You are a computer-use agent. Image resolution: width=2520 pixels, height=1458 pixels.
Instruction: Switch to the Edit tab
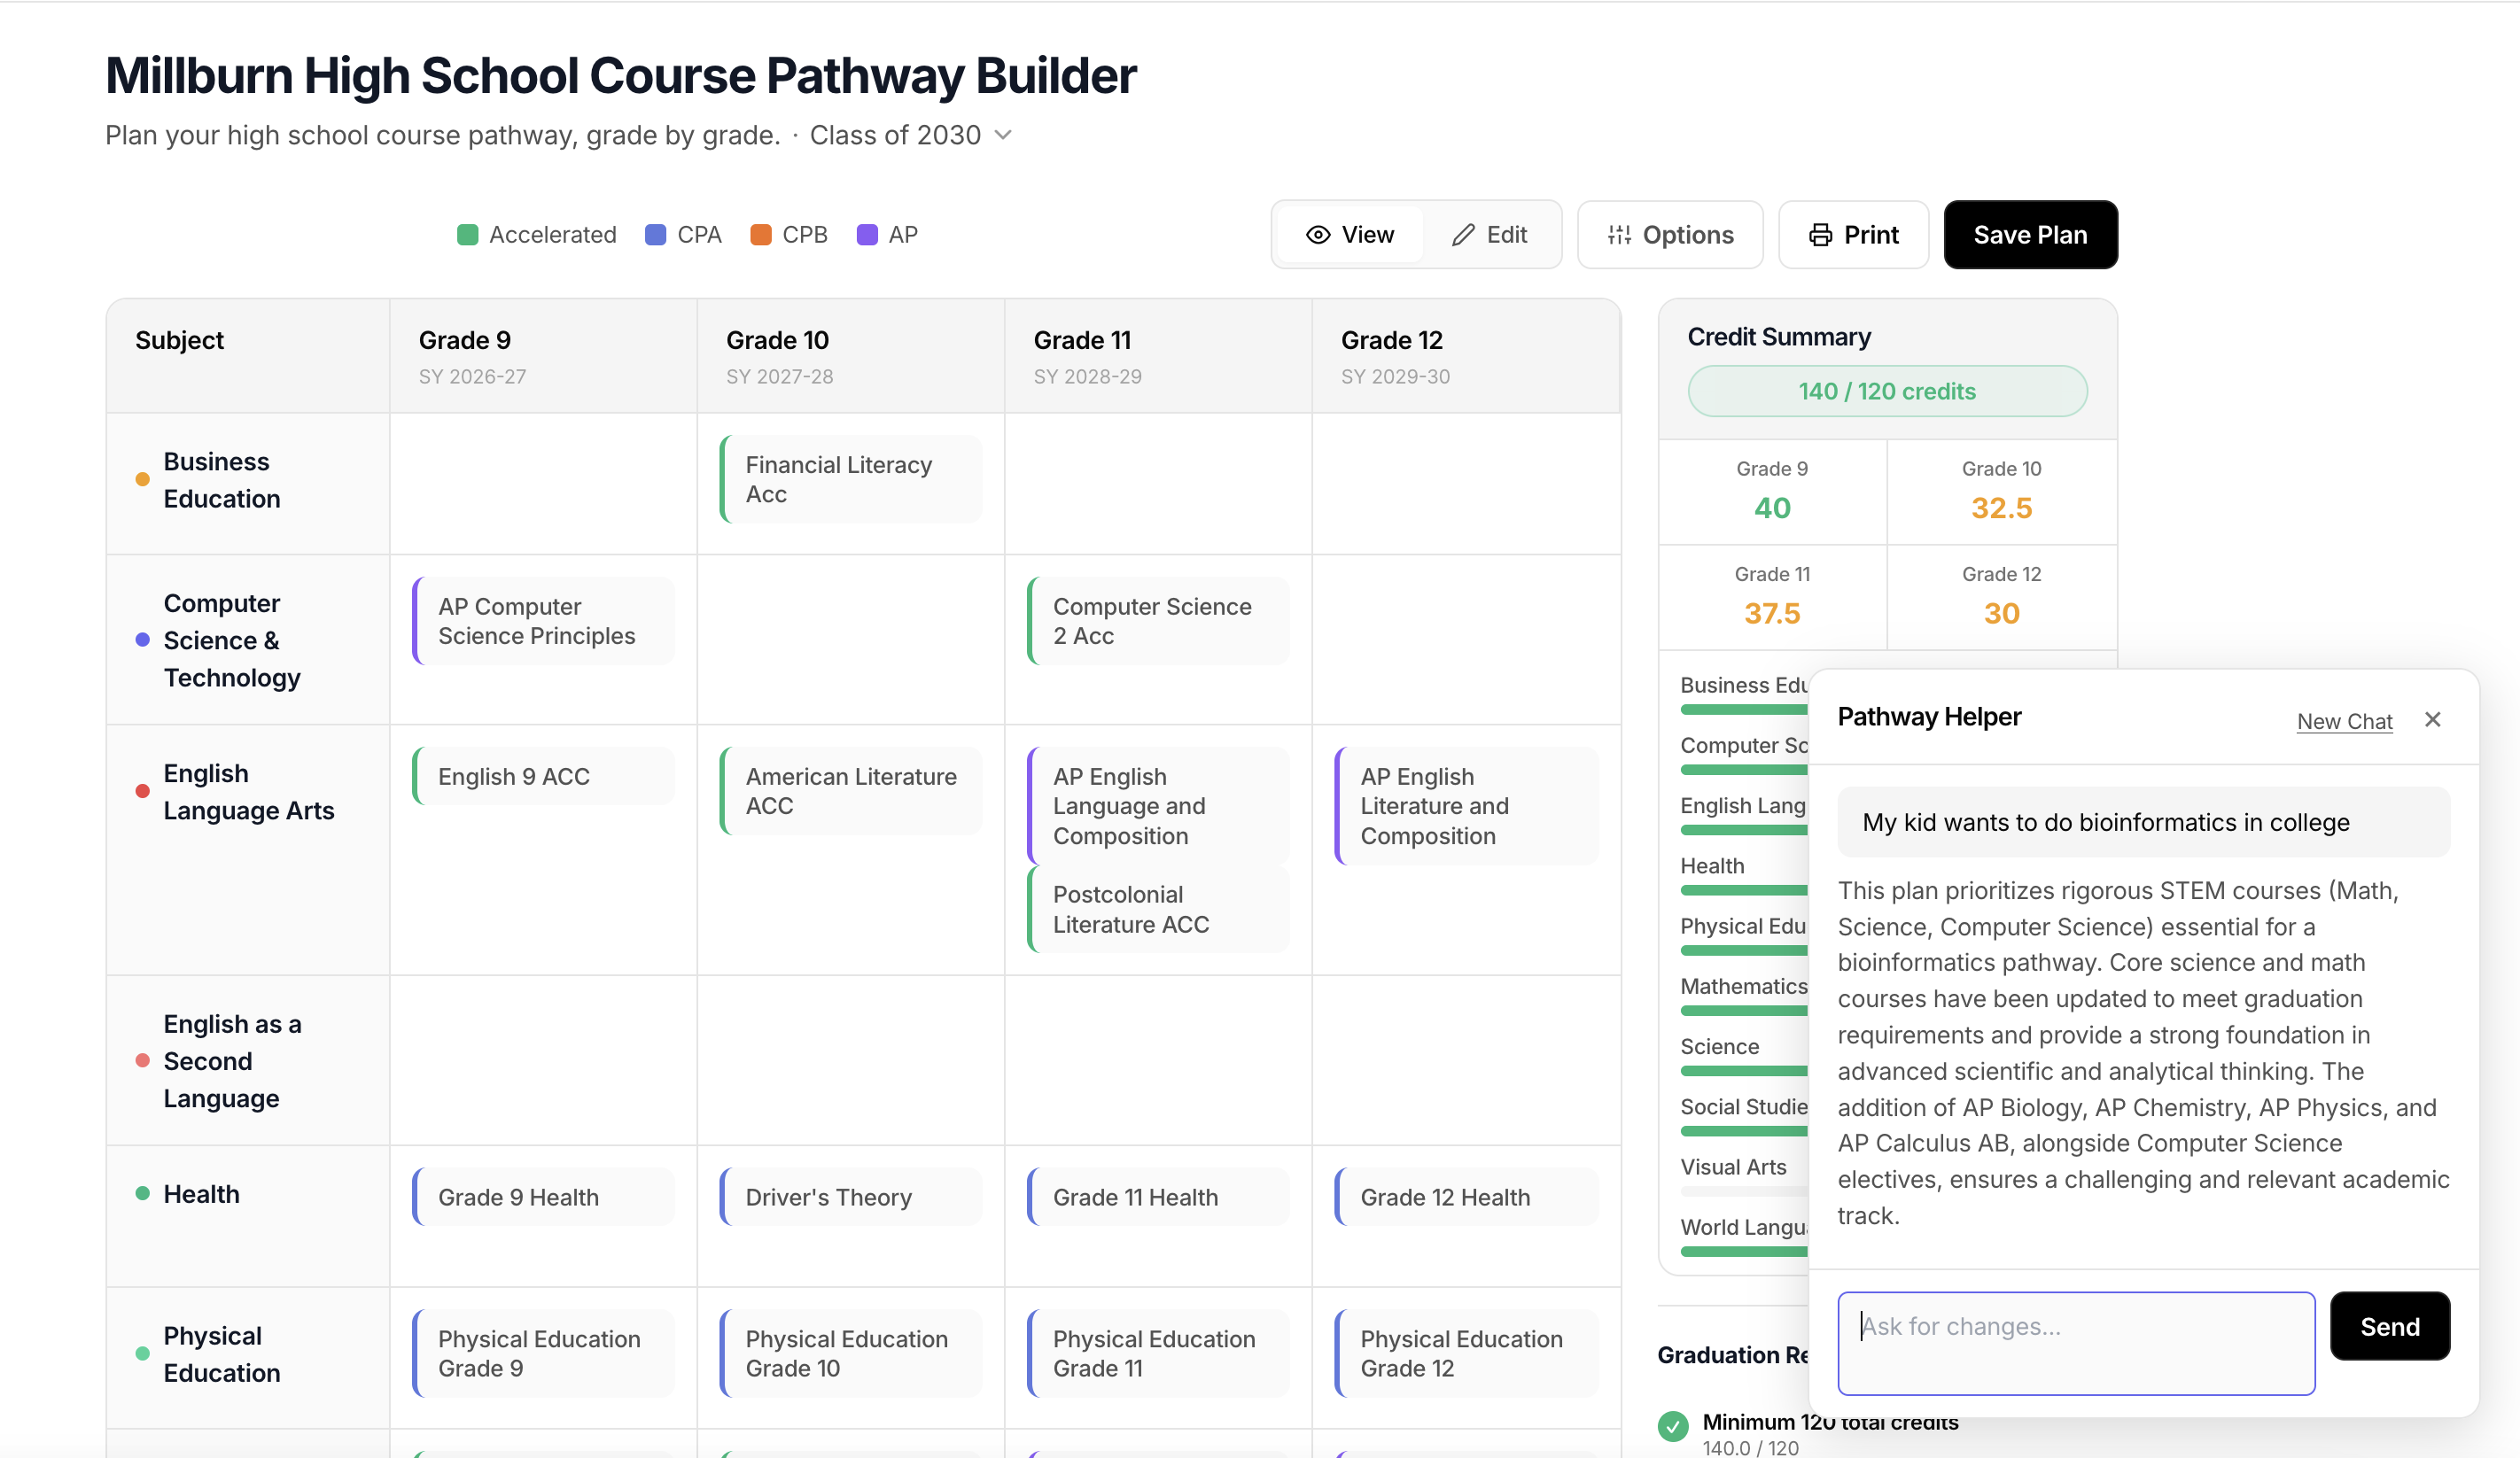point(1490,234)
